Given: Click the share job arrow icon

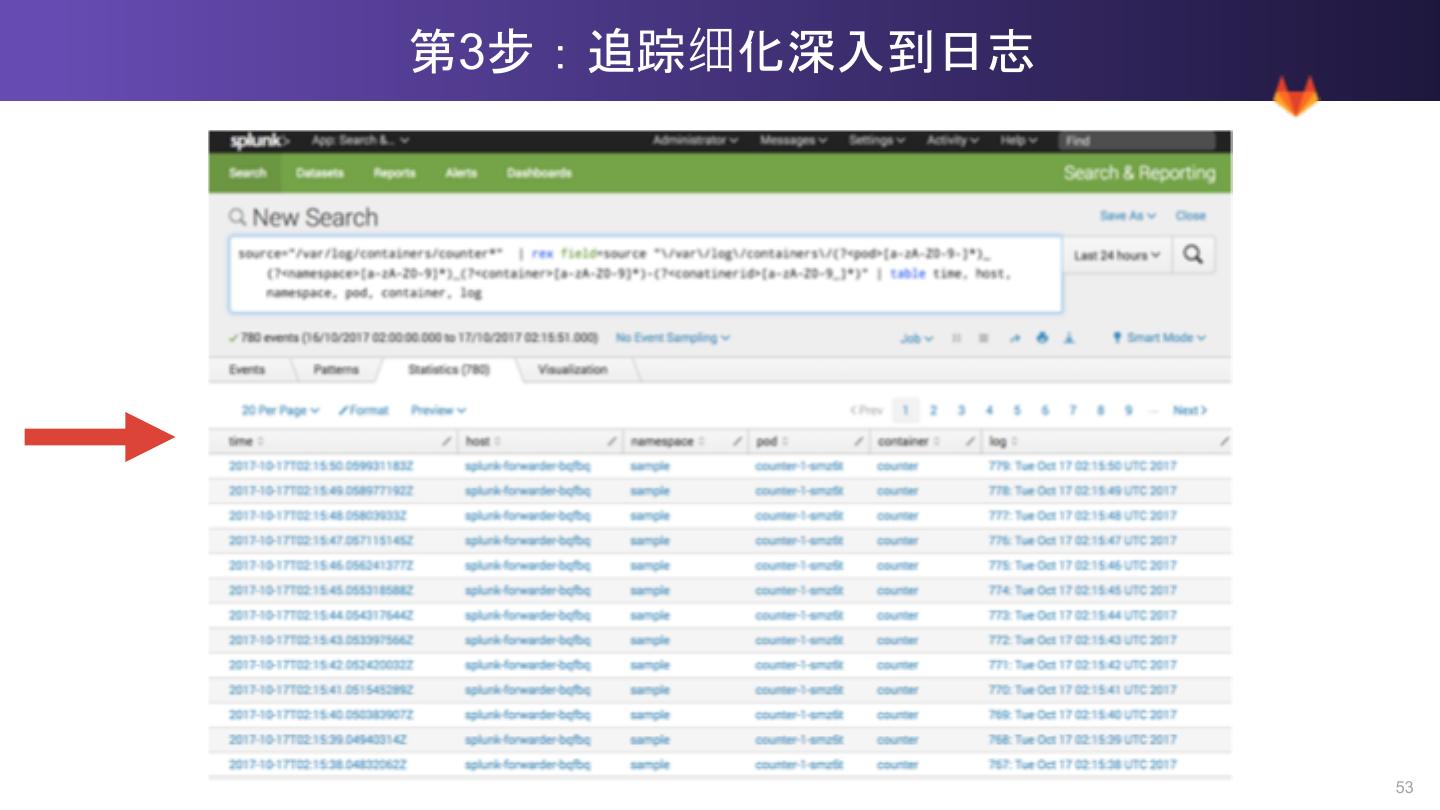Looking at the screenshot, I should 1014,338.
